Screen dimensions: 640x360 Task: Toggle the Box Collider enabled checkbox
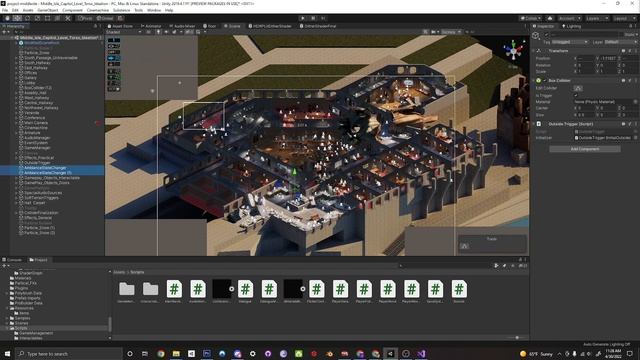click(x=544, y=80)
